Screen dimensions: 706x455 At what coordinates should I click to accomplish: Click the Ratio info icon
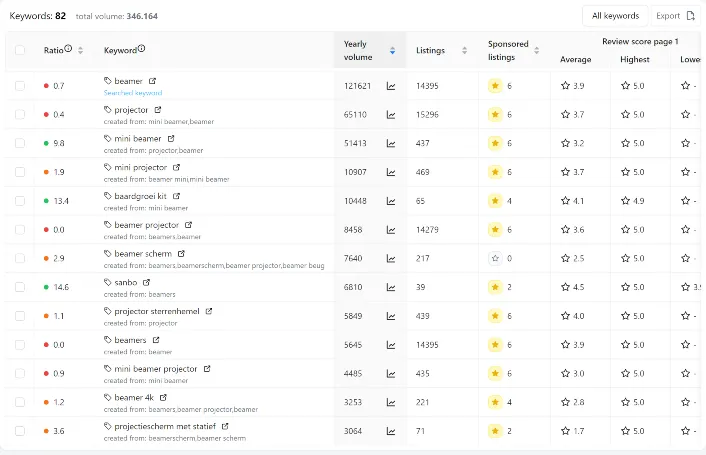coord(68,48)
